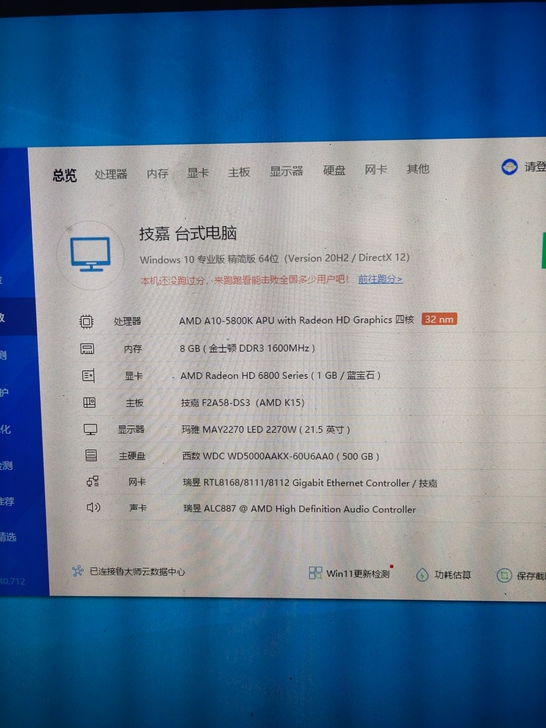Click the processor chip icon
This screenshot has width=546, height=728.
click(86, 321)
